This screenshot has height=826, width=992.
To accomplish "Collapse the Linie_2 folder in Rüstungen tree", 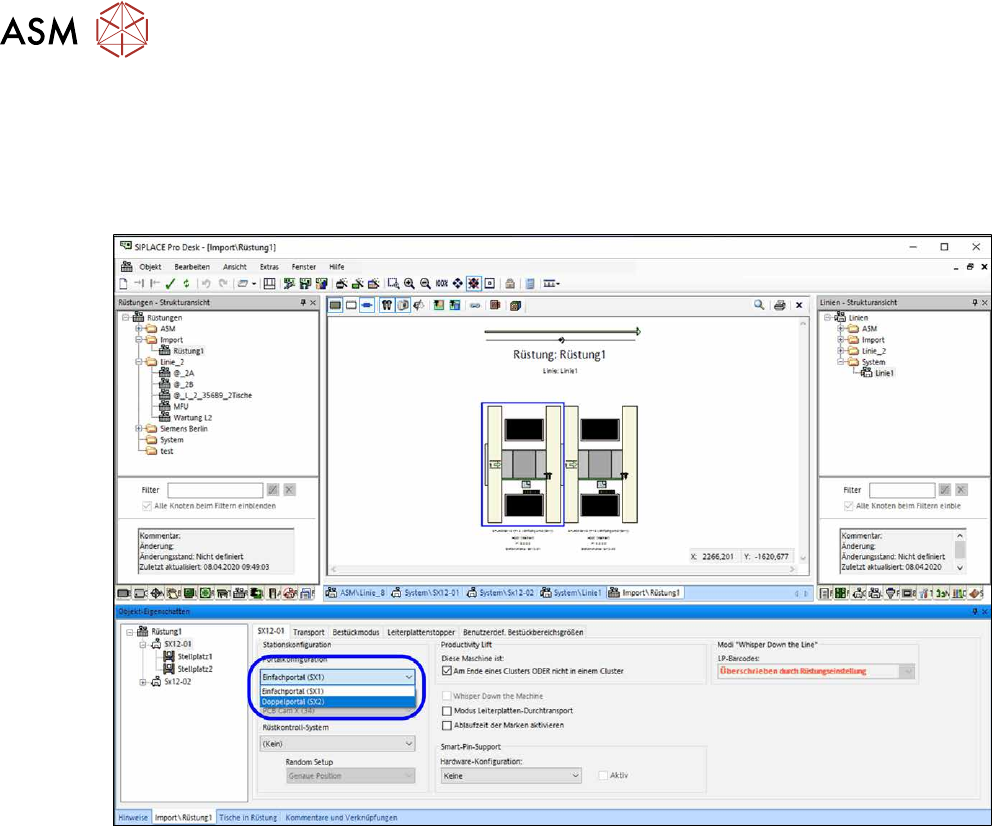I will (x=139, y=362).
